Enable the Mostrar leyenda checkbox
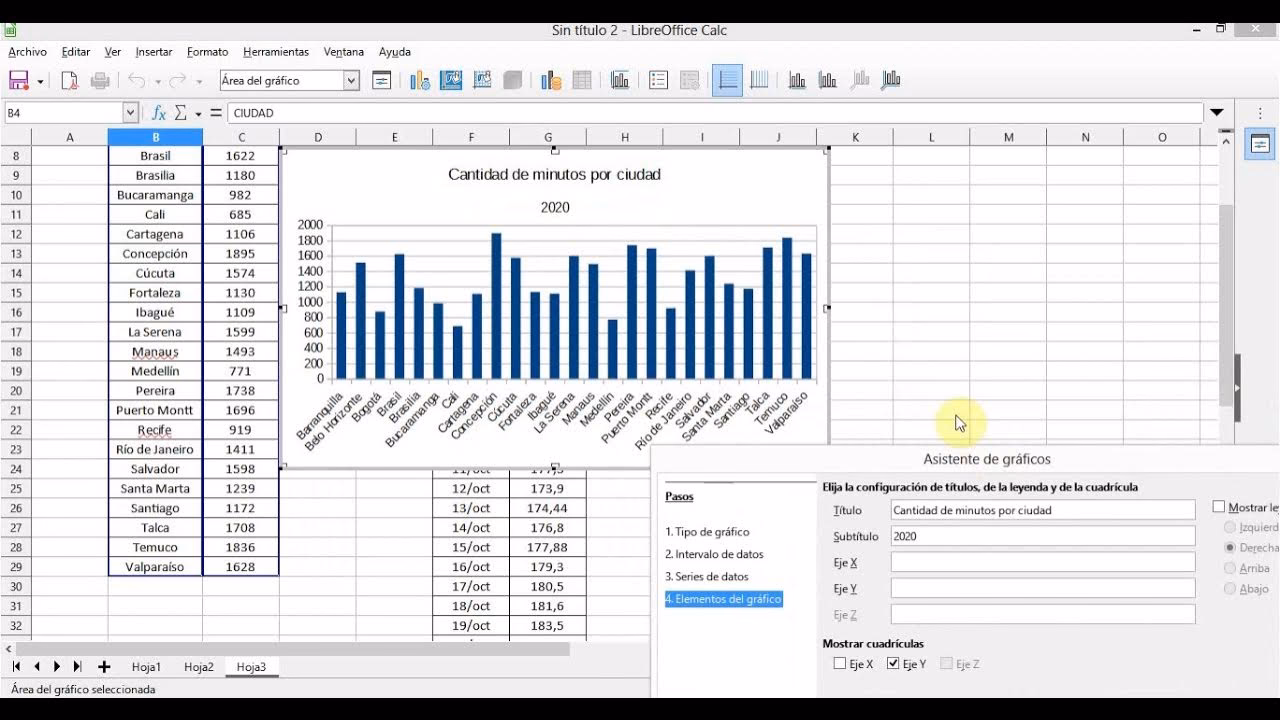The image size is (1280, 720). pos(1218,508)
